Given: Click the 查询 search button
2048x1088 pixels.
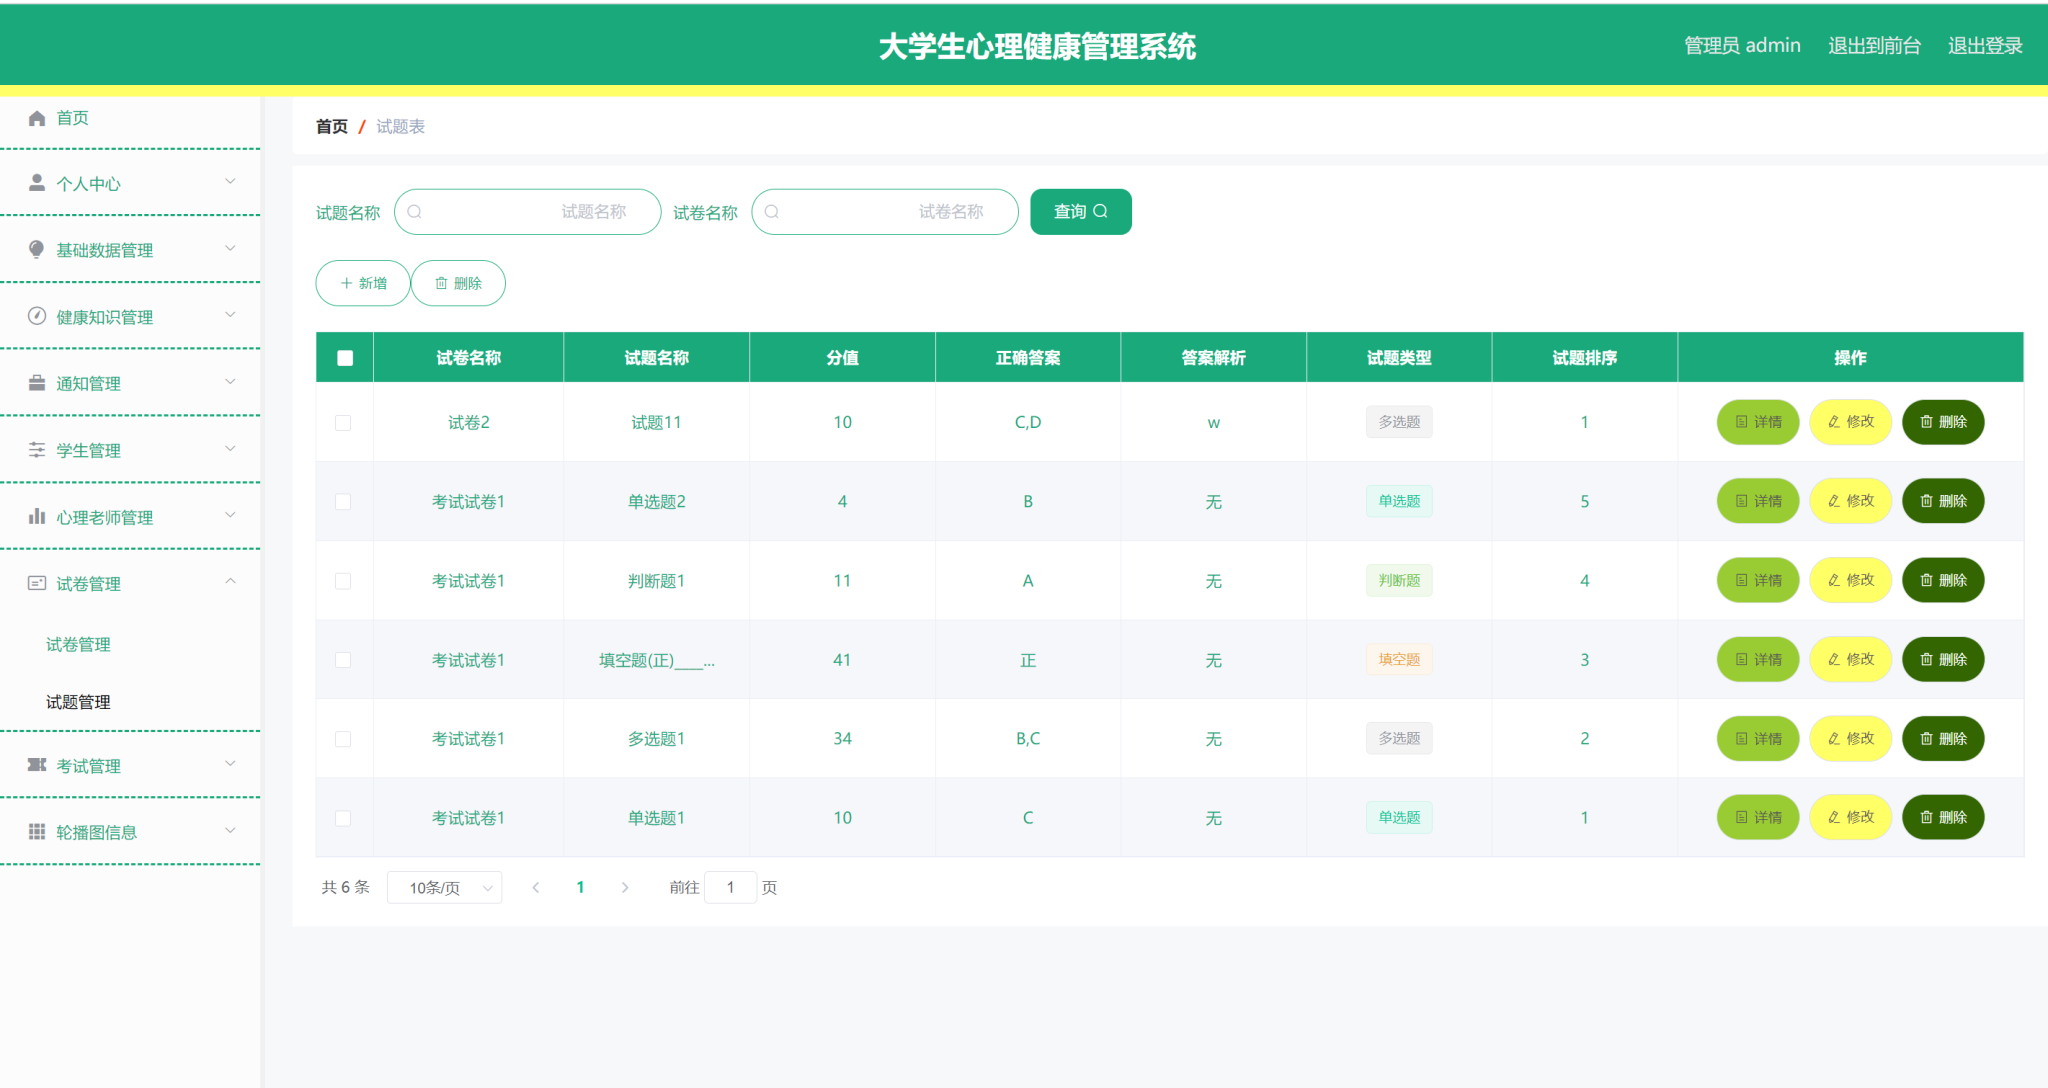Looking at the screenshot, I should 1080,211.
